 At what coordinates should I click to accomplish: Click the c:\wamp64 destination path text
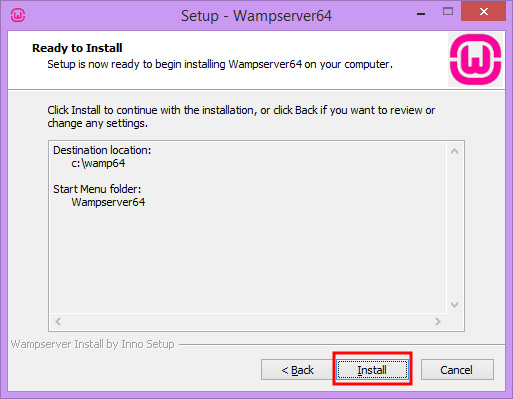(x=98, y=163)
